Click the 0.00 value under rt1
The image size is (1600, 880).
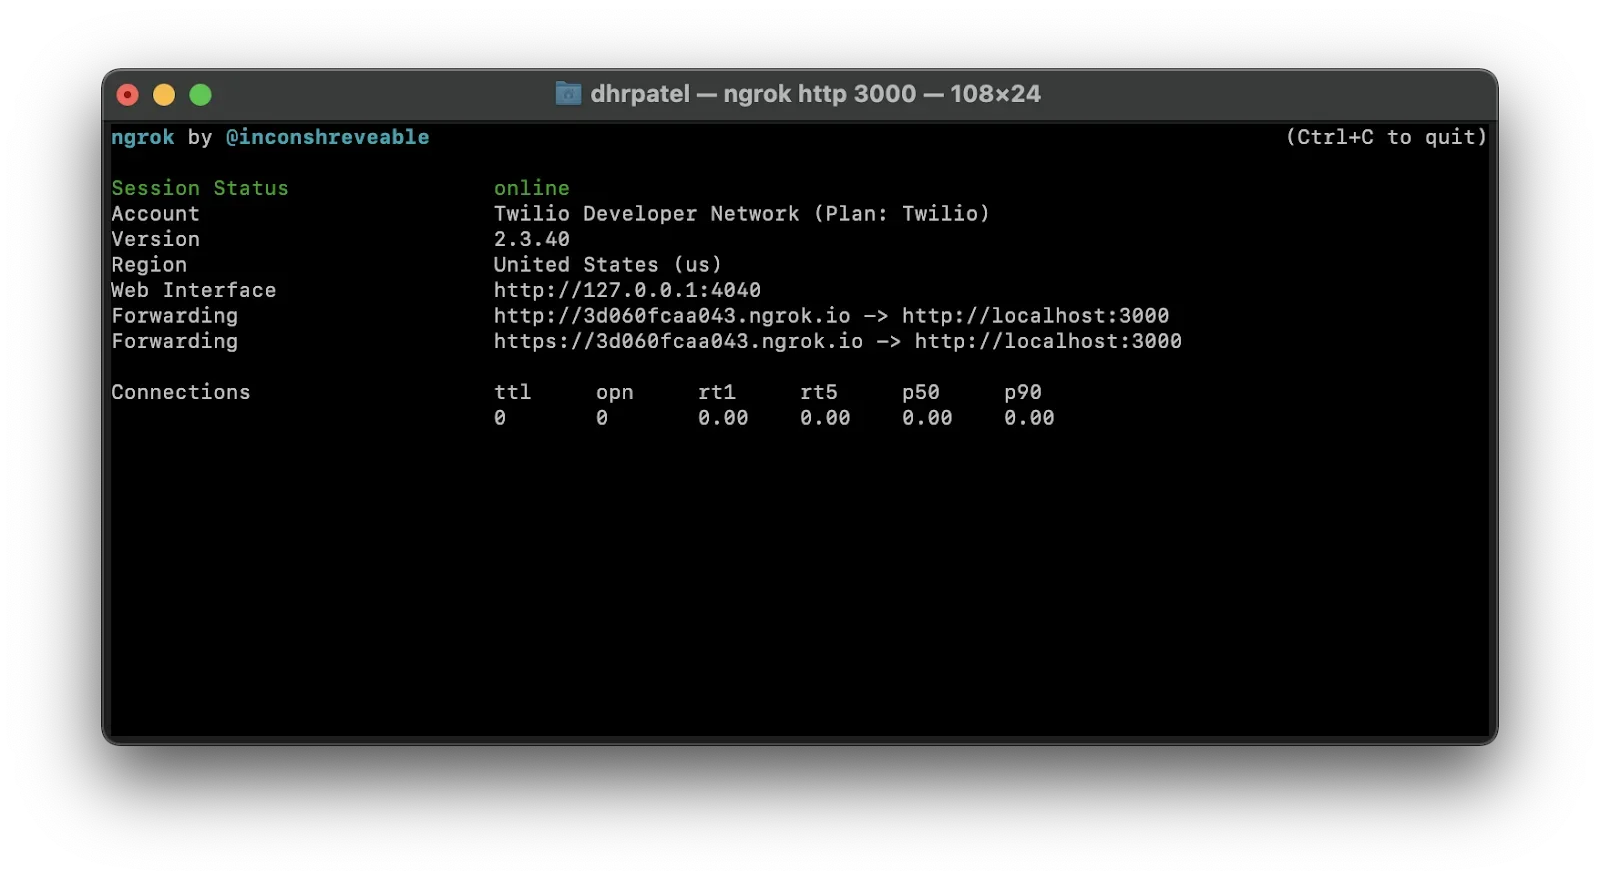click(723, 418)
